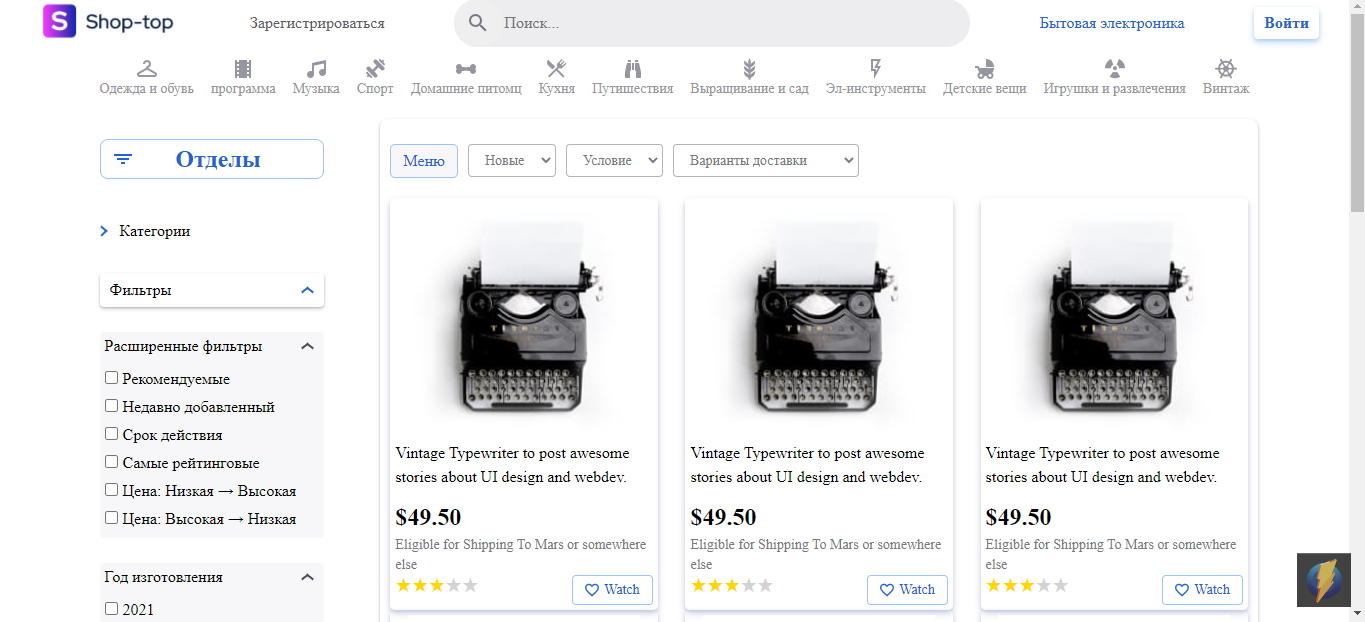Click Watch on the third typewriter card
This screenshot has width=1365, height=622.
click(1202, 590)
